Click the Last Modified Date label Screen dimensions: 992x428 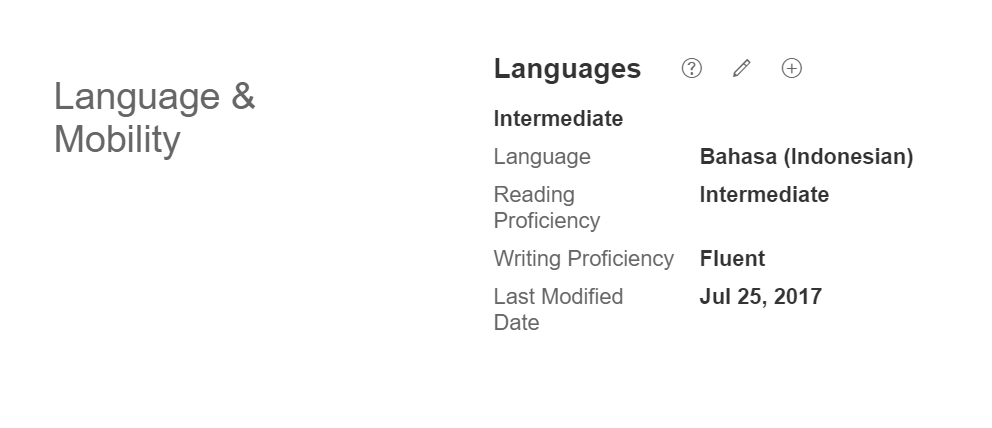pyautogui.click(x=558, y=309)
